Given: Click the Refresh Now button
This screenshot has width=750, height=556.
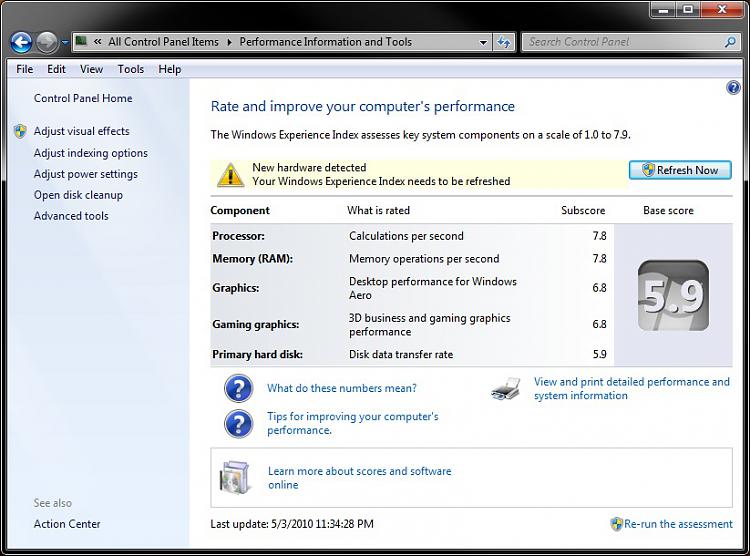Looking at the screenshot, I should (680, 170).
